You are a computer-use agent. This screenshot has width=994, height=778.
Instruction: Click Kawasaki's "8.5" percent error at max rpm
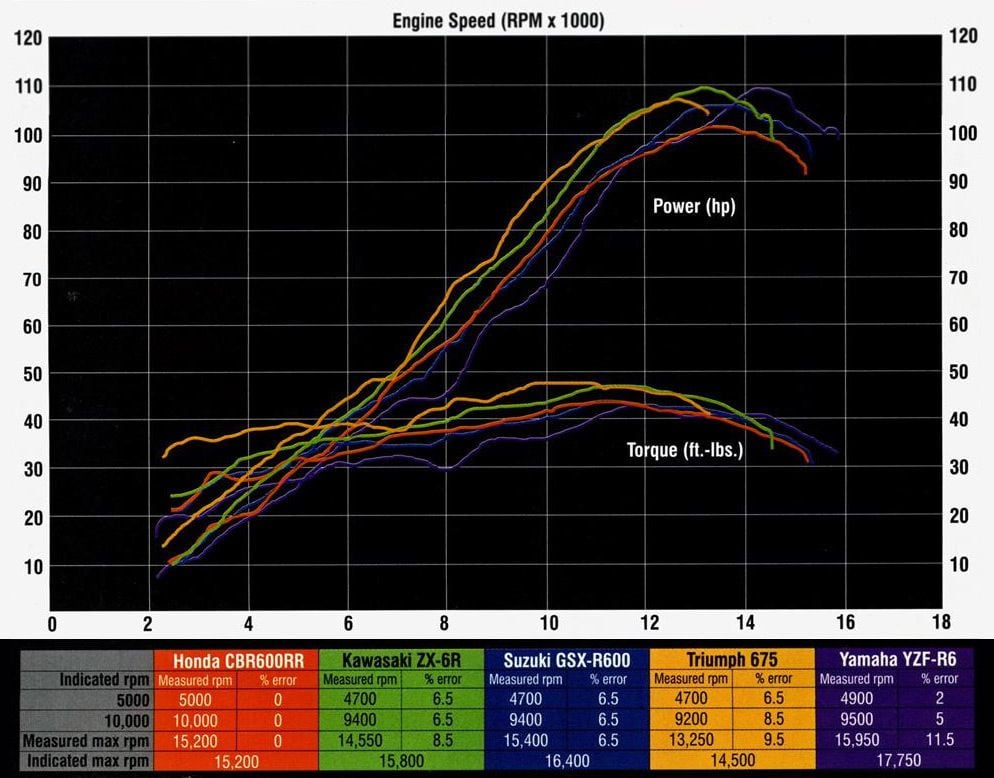click(x=442, y=741)
